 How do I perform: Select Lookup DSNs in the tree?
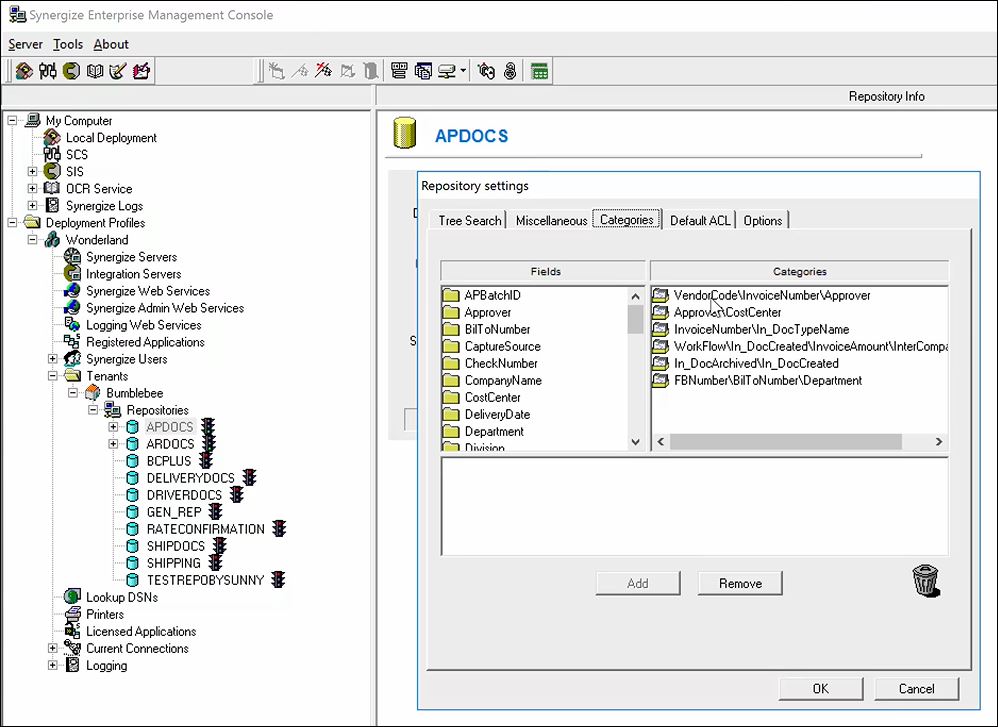(122, 597)
